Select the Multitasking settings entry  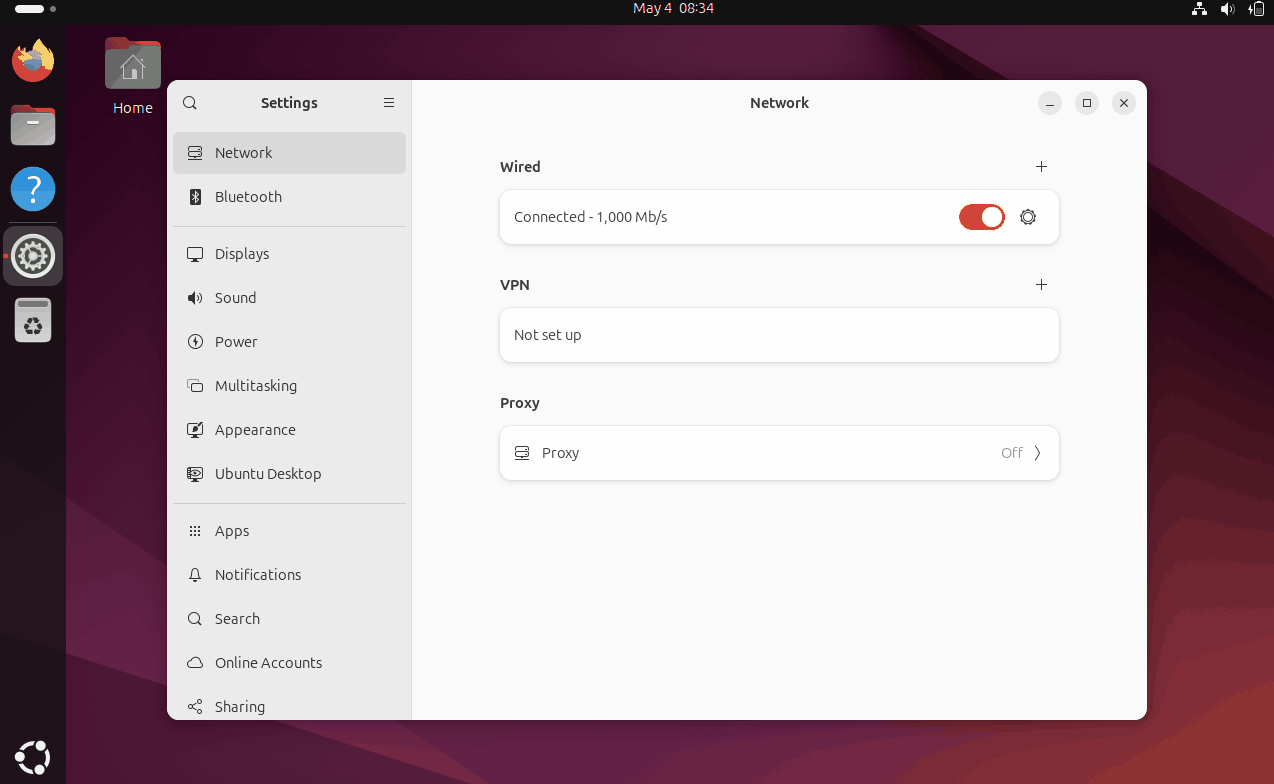196,385
